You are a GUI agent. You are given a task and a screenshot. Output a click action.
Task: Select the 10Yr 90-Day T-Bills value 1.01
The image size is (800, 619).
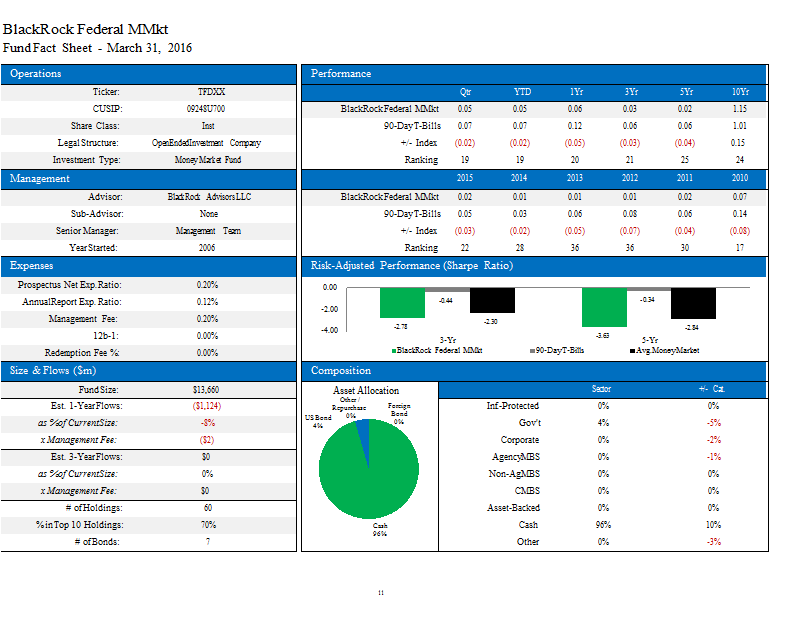coord(740,126)
